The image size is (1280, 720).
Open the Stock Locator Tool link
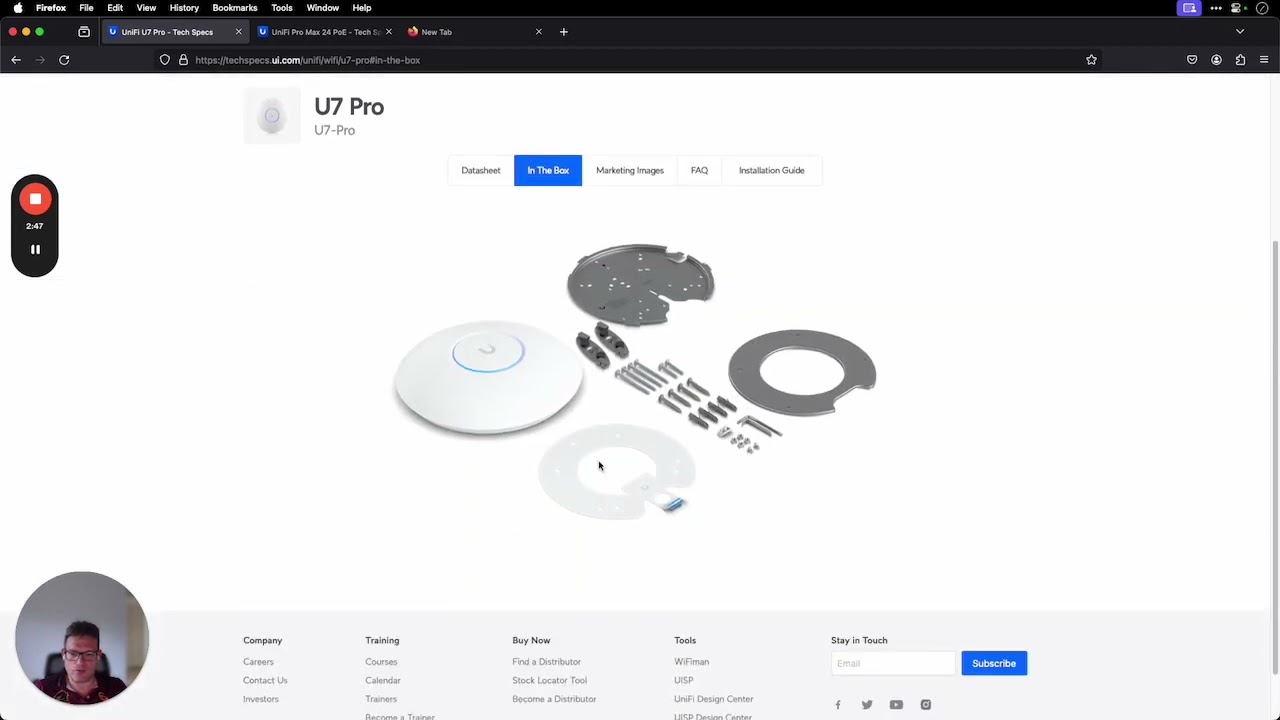coord(549,680)
